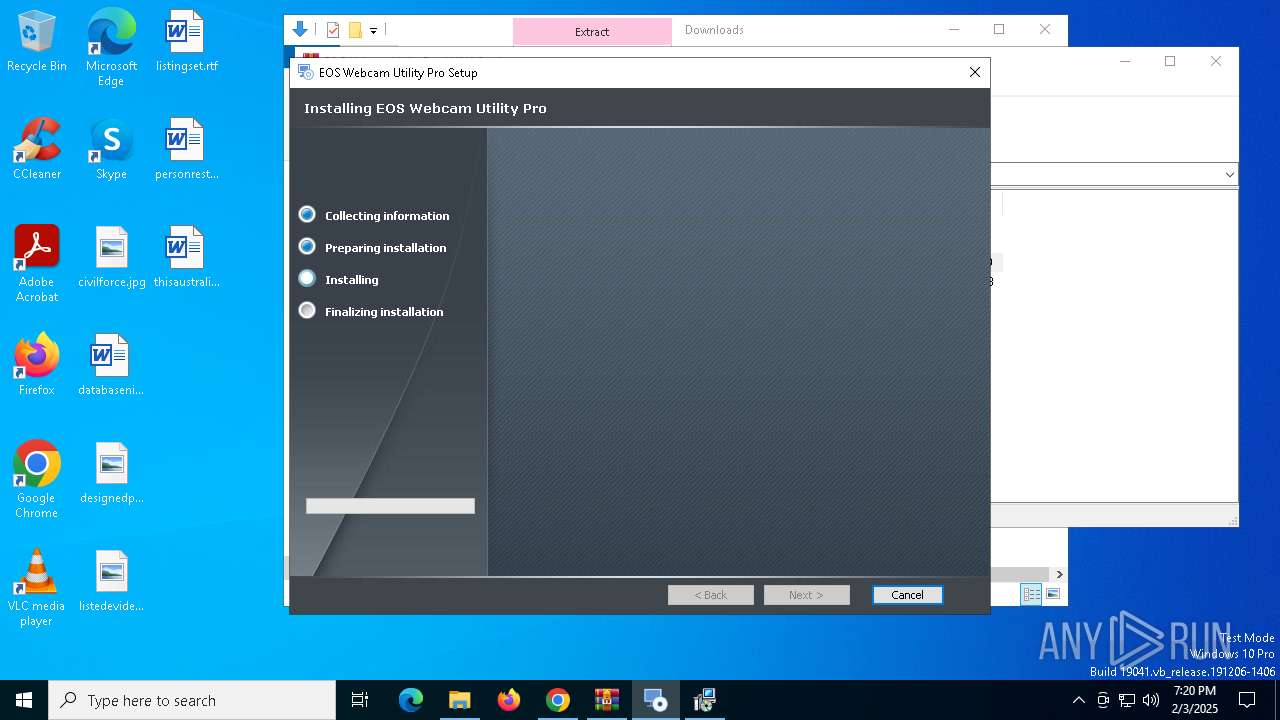Screen dimensions: 1280x720
Task: Expand the dropdown in the background window
Action: click(x=1229, y=174)
